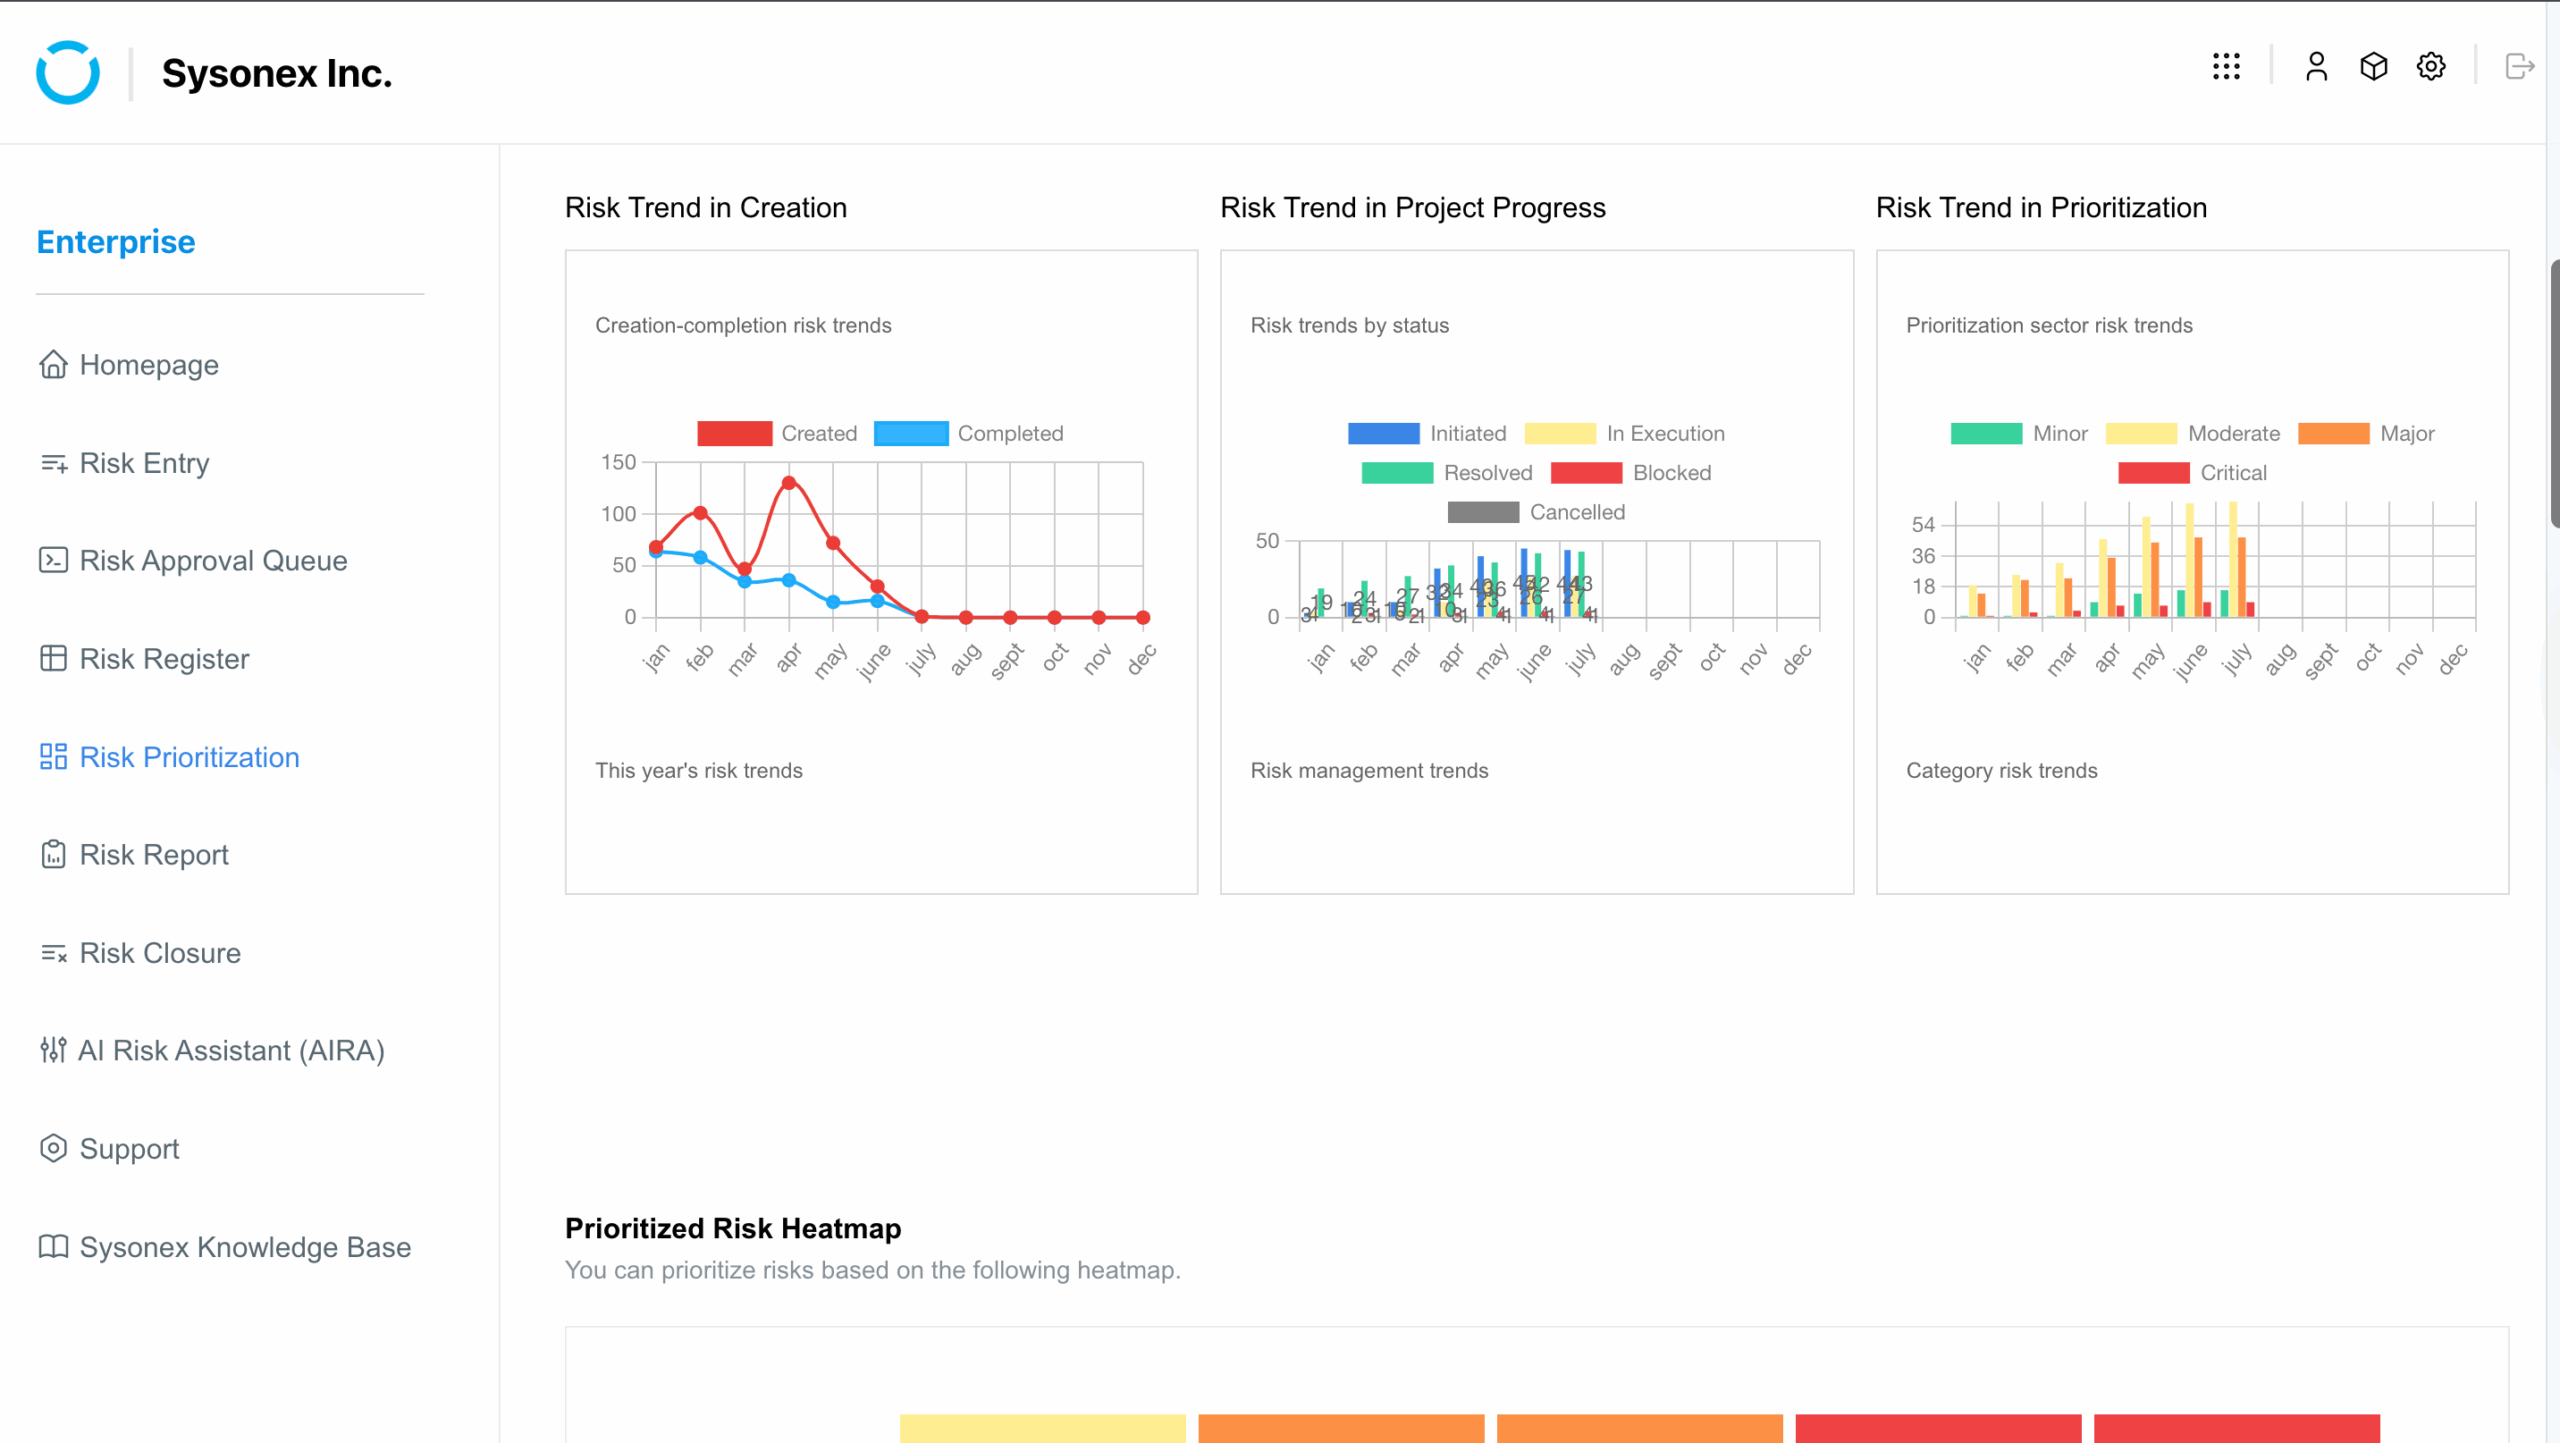Hide the Cancelled status series
Image resolution: width=2560 pixels, height=1443 pixels.
point(1536,512)
